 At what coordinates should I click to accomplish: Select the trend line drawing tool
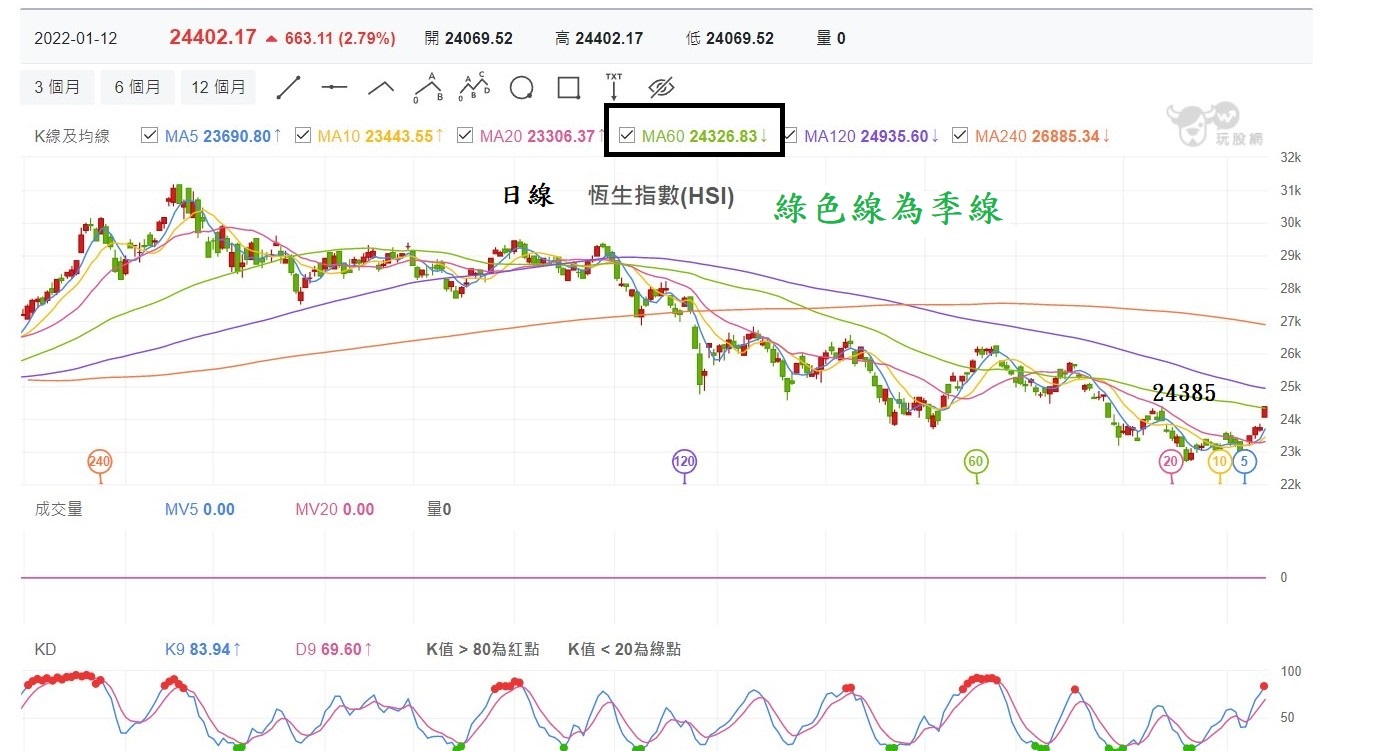coord(288,87)
